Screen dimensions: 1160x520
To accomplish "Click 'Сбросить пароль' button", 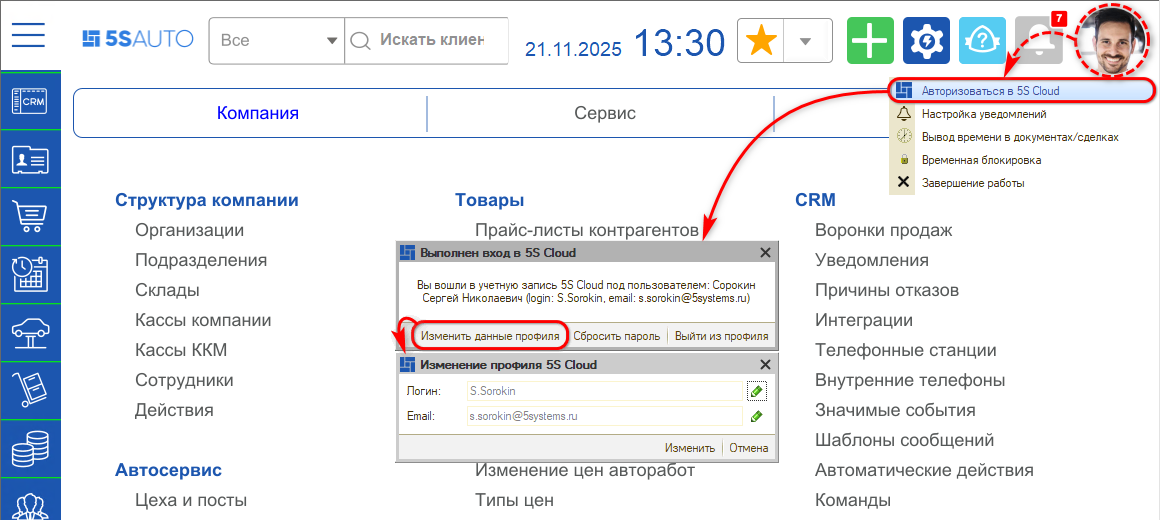I will pos(617,336).
